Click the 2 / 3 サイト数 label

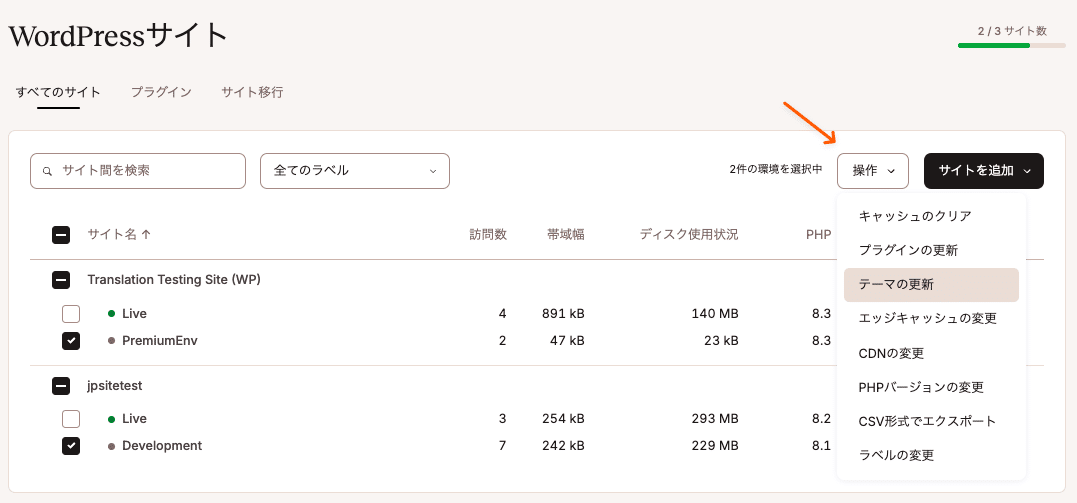click(x=1012, y=32)
